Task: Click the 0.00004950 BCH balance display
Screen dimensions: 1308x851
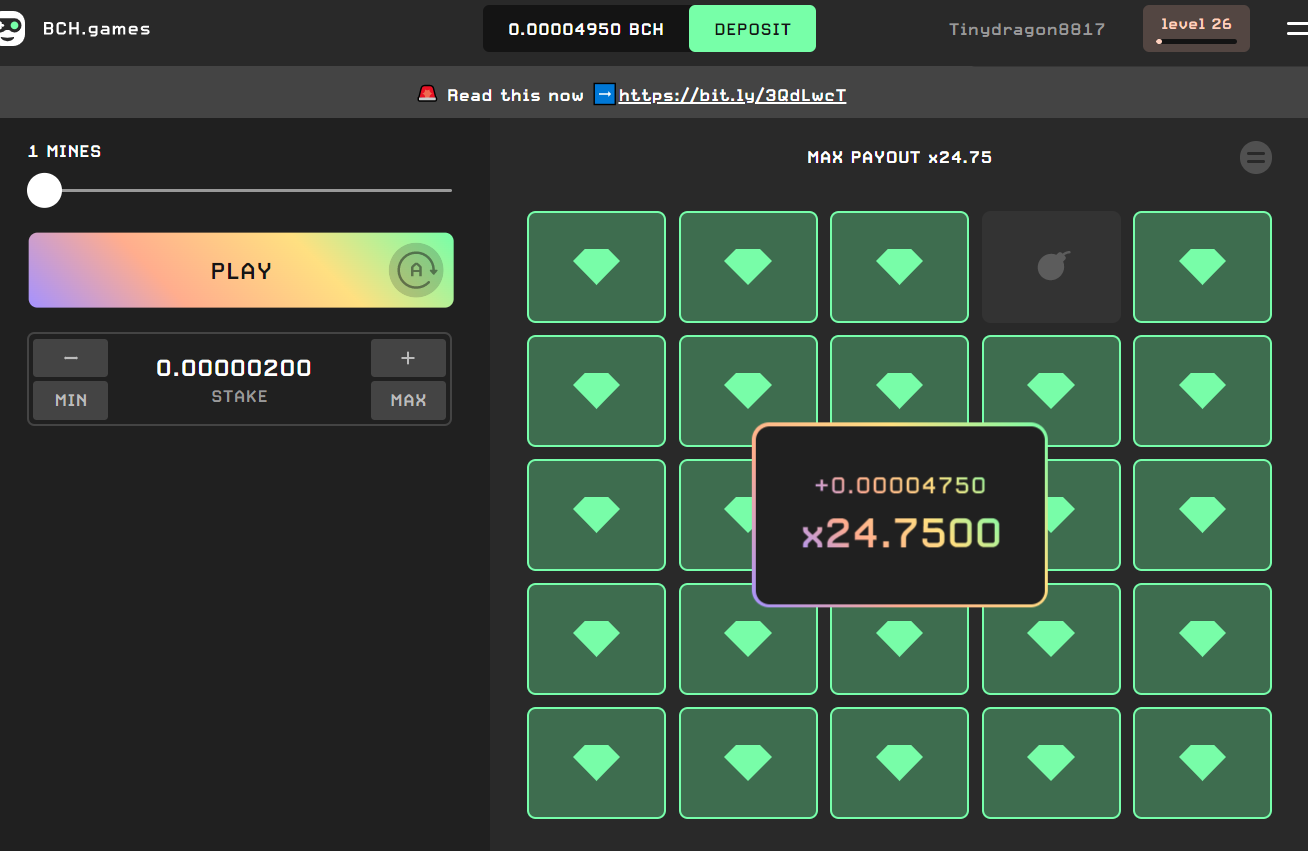Action: (x=586, y=29)
